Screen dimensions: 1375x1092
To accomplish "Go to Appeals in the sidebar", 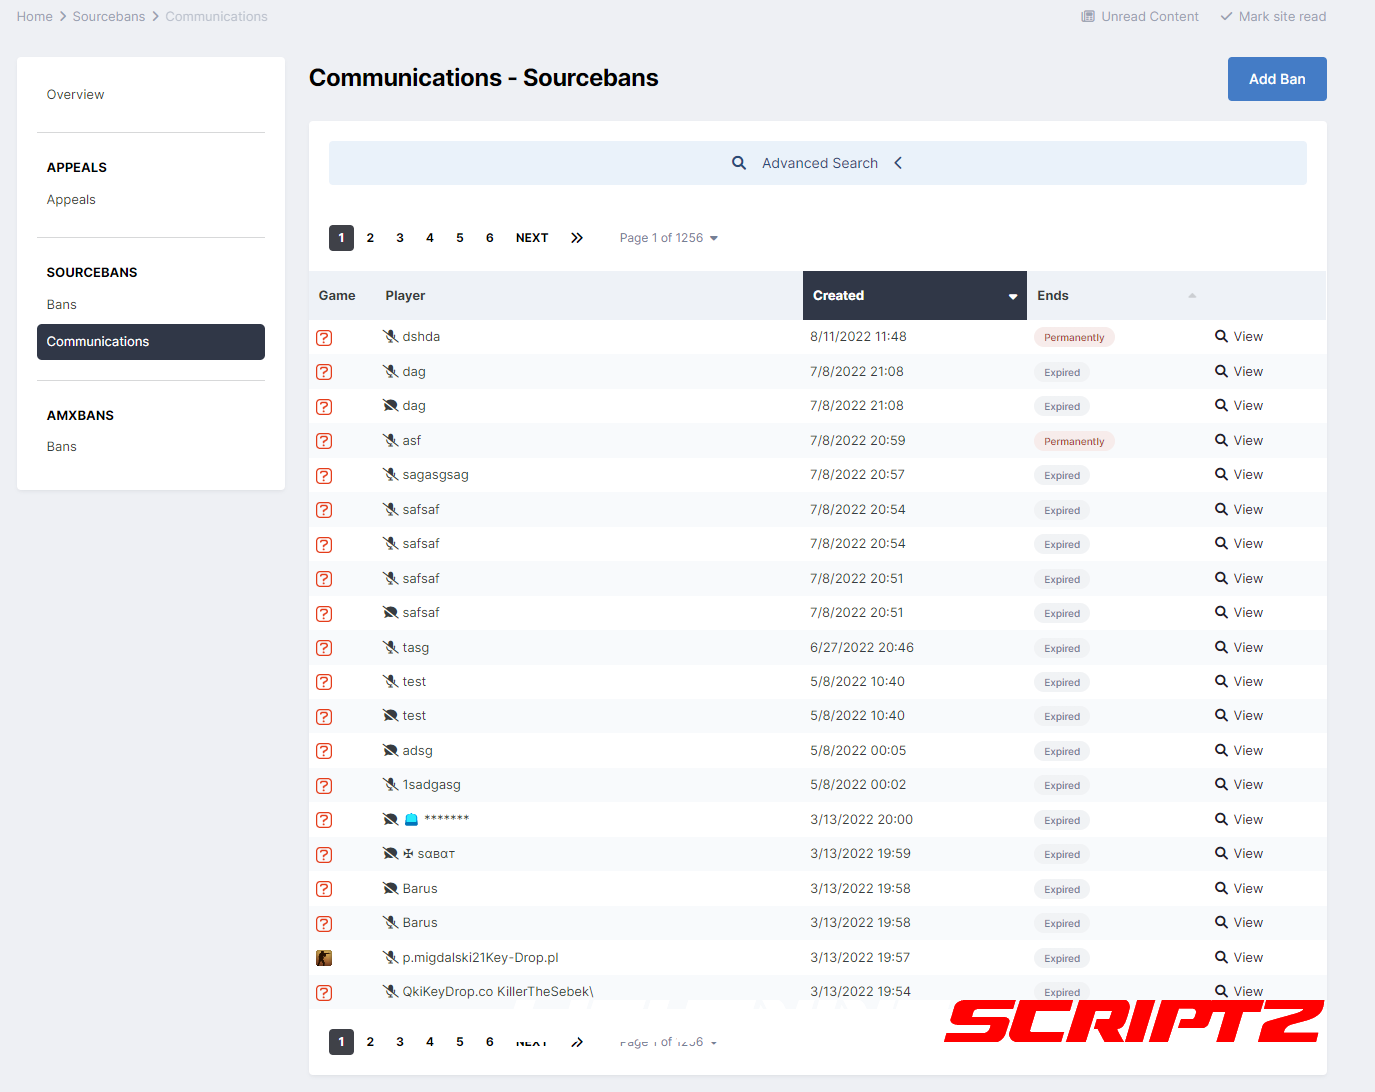I will point(71,200).
